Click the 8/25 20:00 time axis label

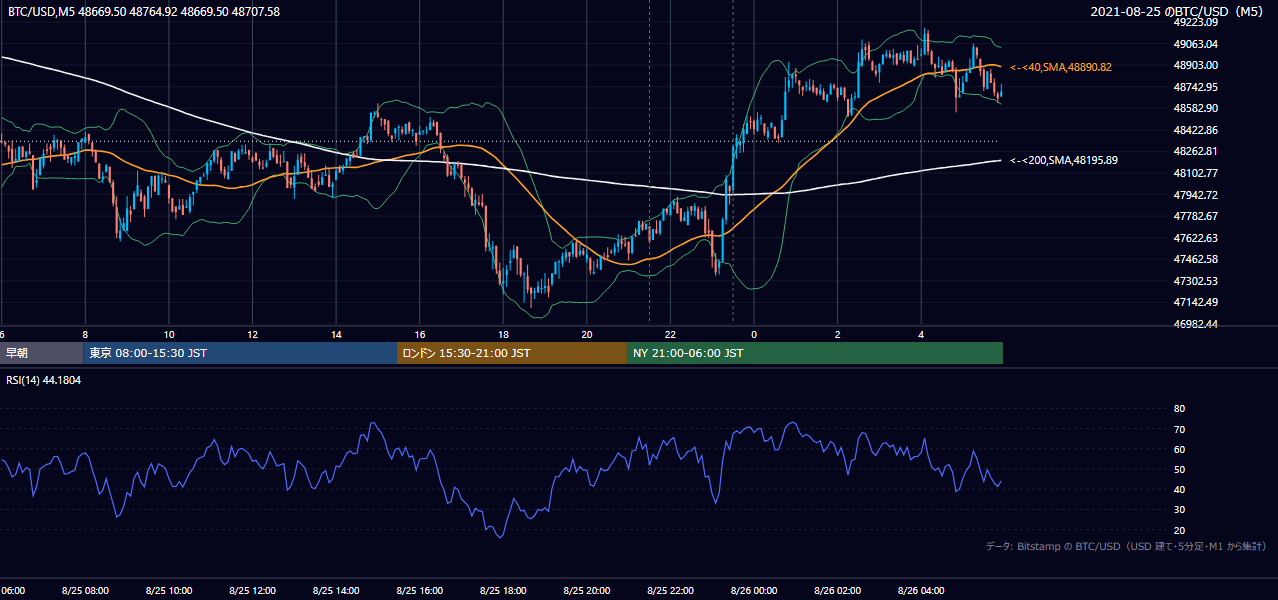coord(587,591)
